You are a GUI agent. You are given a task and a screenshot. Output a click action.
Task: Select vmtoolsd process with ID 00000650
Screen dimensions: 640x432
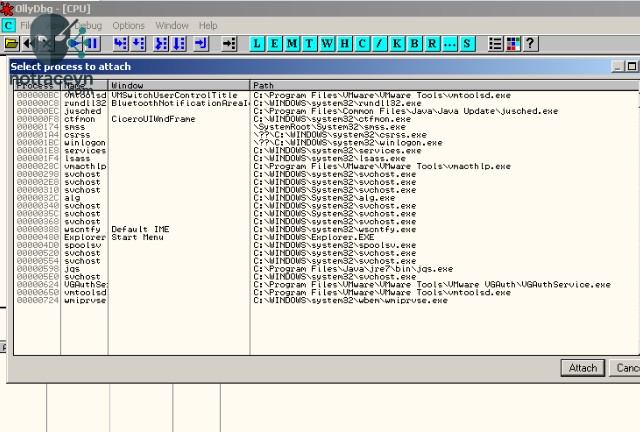pyautogui.click(x=327, y=293)
